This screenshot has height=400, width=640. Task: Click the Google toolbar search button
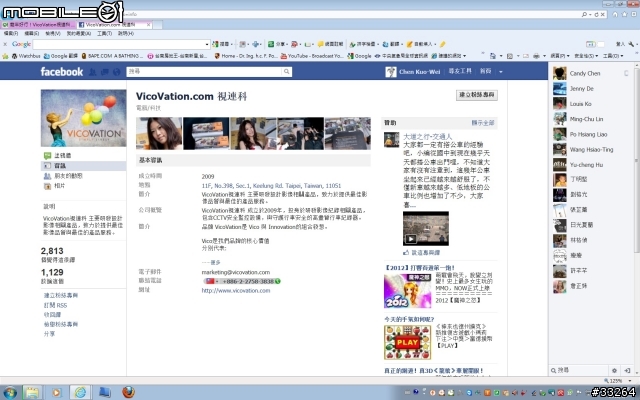coord(222,44)
